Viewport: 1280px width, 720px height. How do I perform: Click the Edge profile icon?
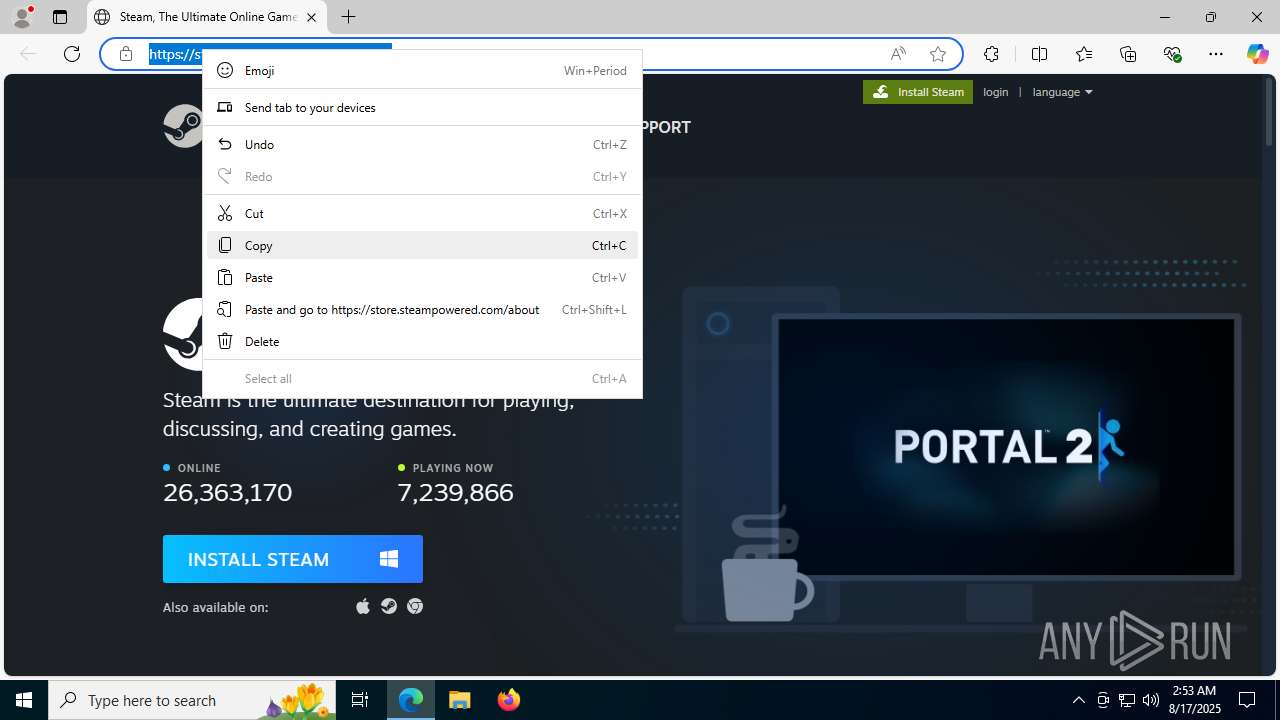coord(22,17)
